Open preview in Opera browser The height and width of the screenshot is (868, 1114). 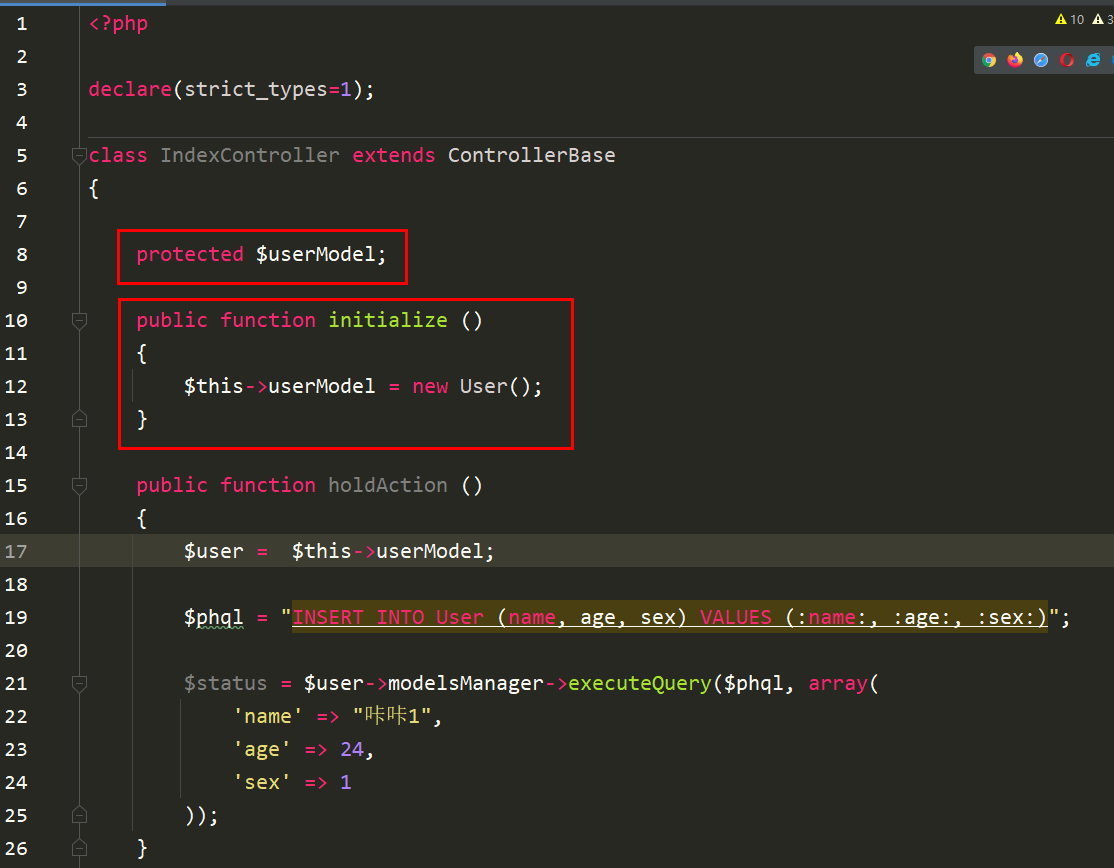pyautogui.click(x=1067, y=60)
